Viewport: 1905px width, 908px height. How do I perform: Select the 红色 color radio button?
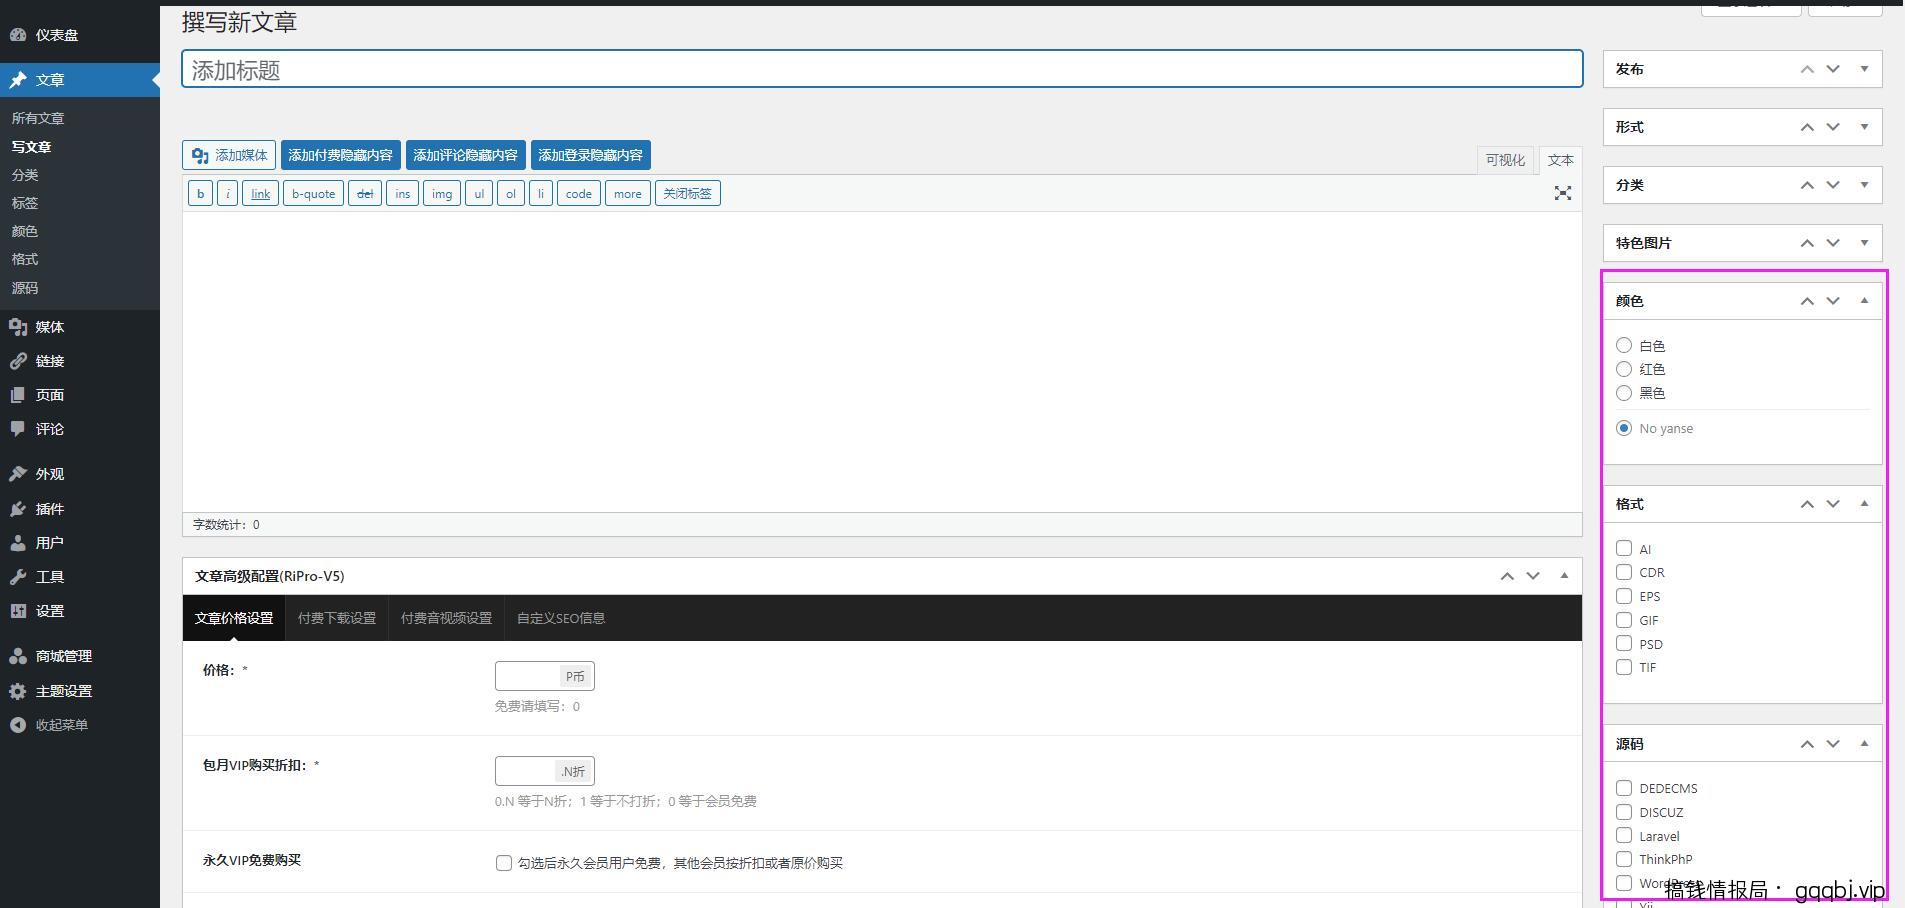pos(1624,369)
